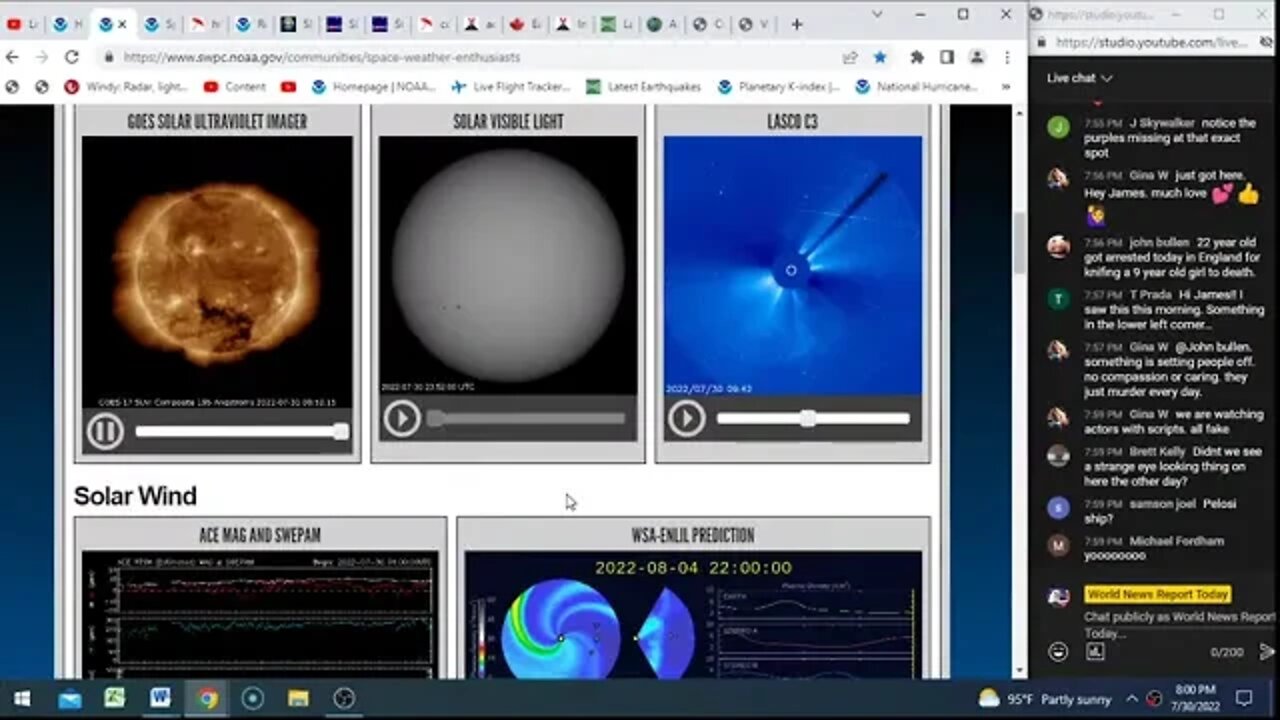Open the WSA-ENLIL Prediction image
The height and width of the screenshot is (720, 1280).
693,615
